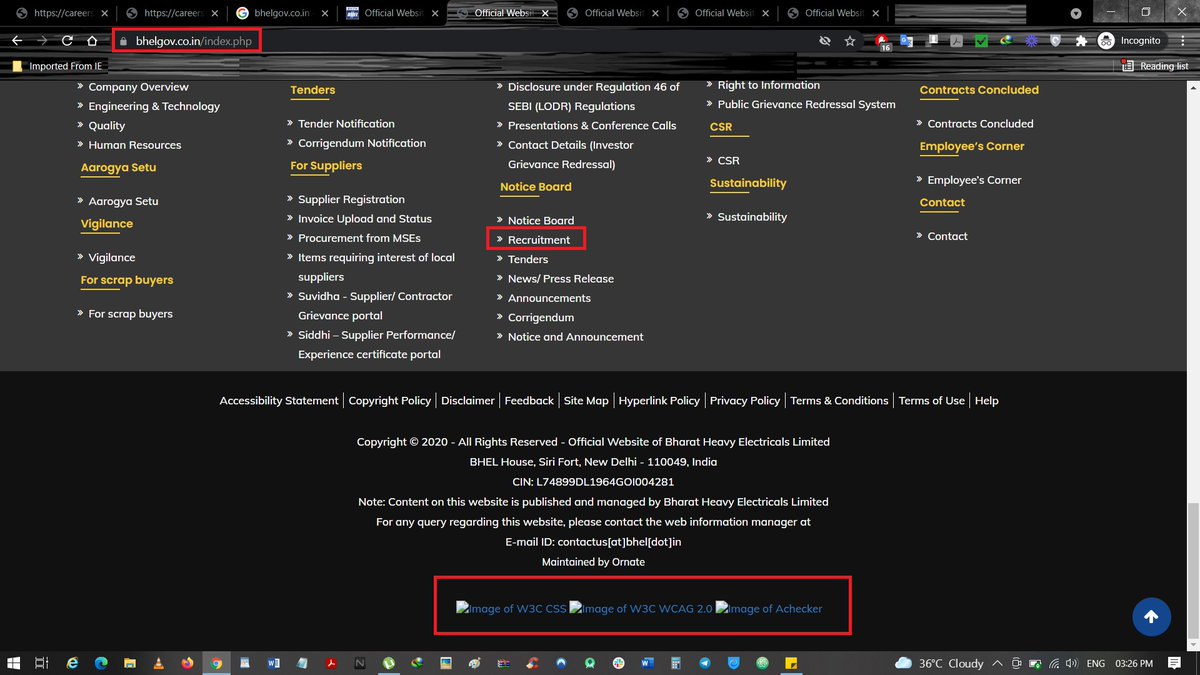Image resolution: width=1200 pixels, height=675 pixels.
Task: Open the Google Translate extension
Action: click(907, 41)
